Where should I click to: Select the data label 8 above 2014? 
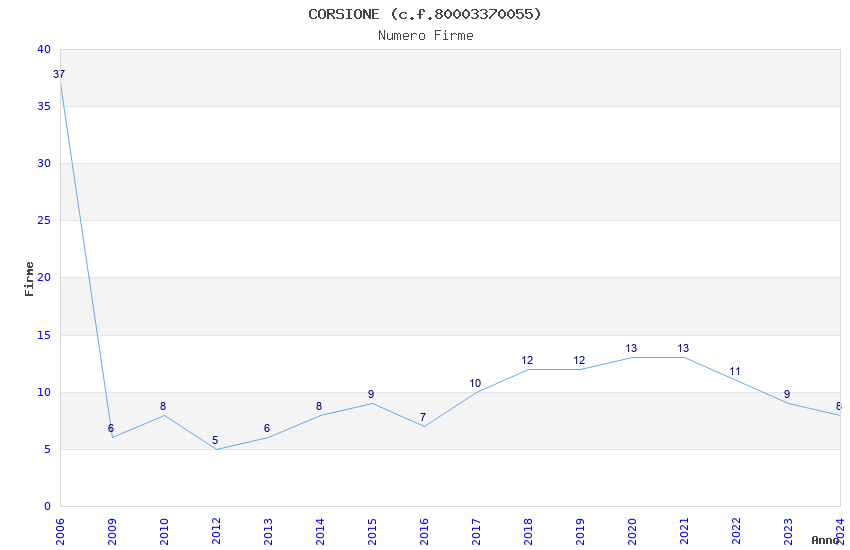click(x=319, y=406)
